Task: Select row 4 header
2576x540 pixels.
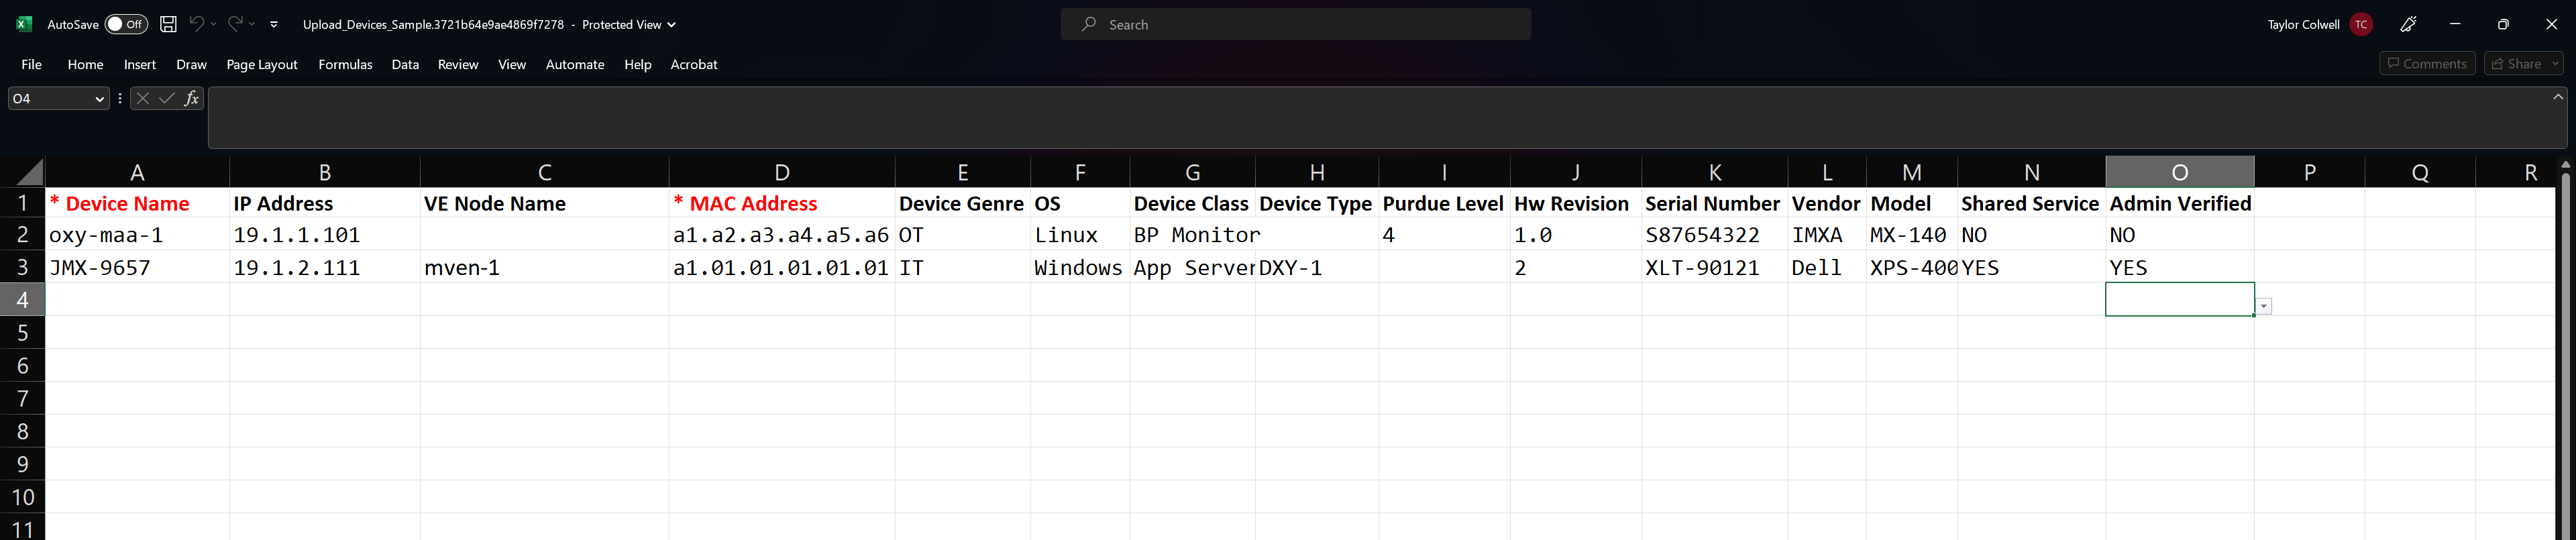Action: [22, 300]
